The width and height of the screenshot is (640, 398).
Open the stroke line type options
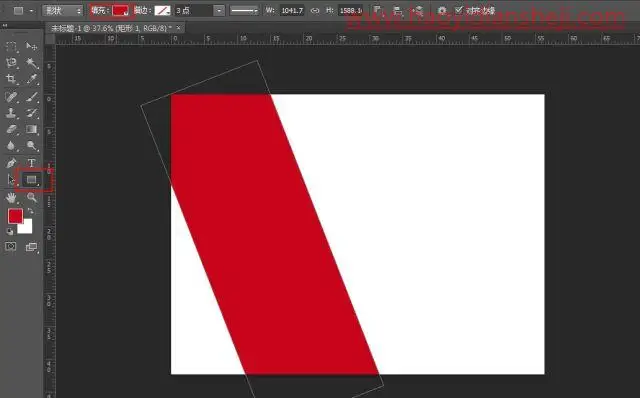tap(244, 11)
